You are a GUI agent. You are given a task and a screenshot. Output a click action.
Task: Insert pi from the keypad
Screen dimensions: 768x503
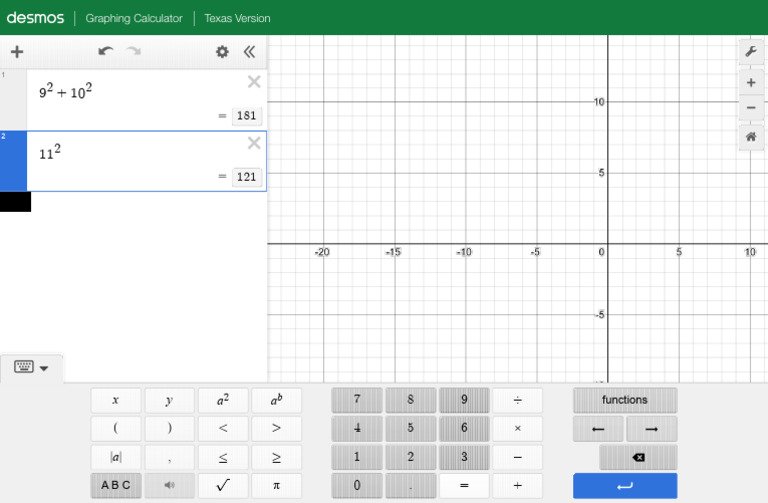click(276, 485)
